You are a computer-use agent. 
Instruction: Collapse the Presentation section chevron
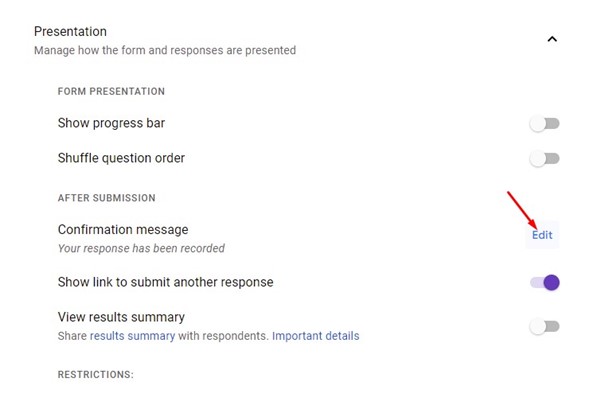coord(552,39)
